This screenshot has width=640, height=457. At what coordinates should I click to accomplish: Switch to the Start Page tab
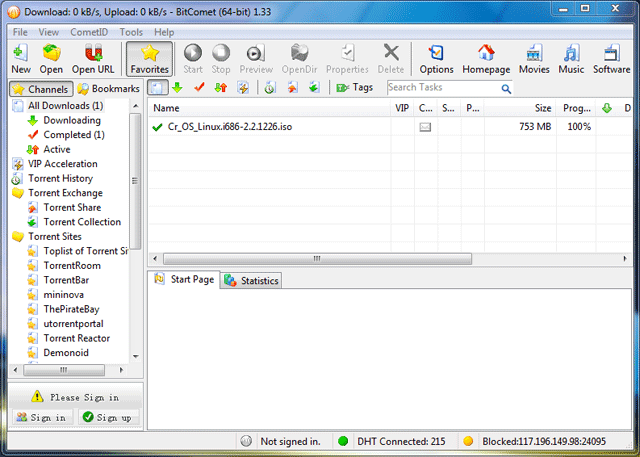[x=184, y=280]
